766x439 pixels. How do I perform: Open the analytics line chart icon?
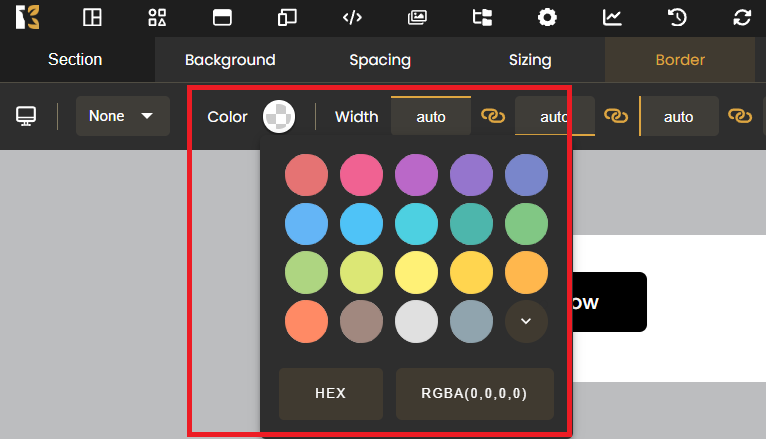pos(612,17)
